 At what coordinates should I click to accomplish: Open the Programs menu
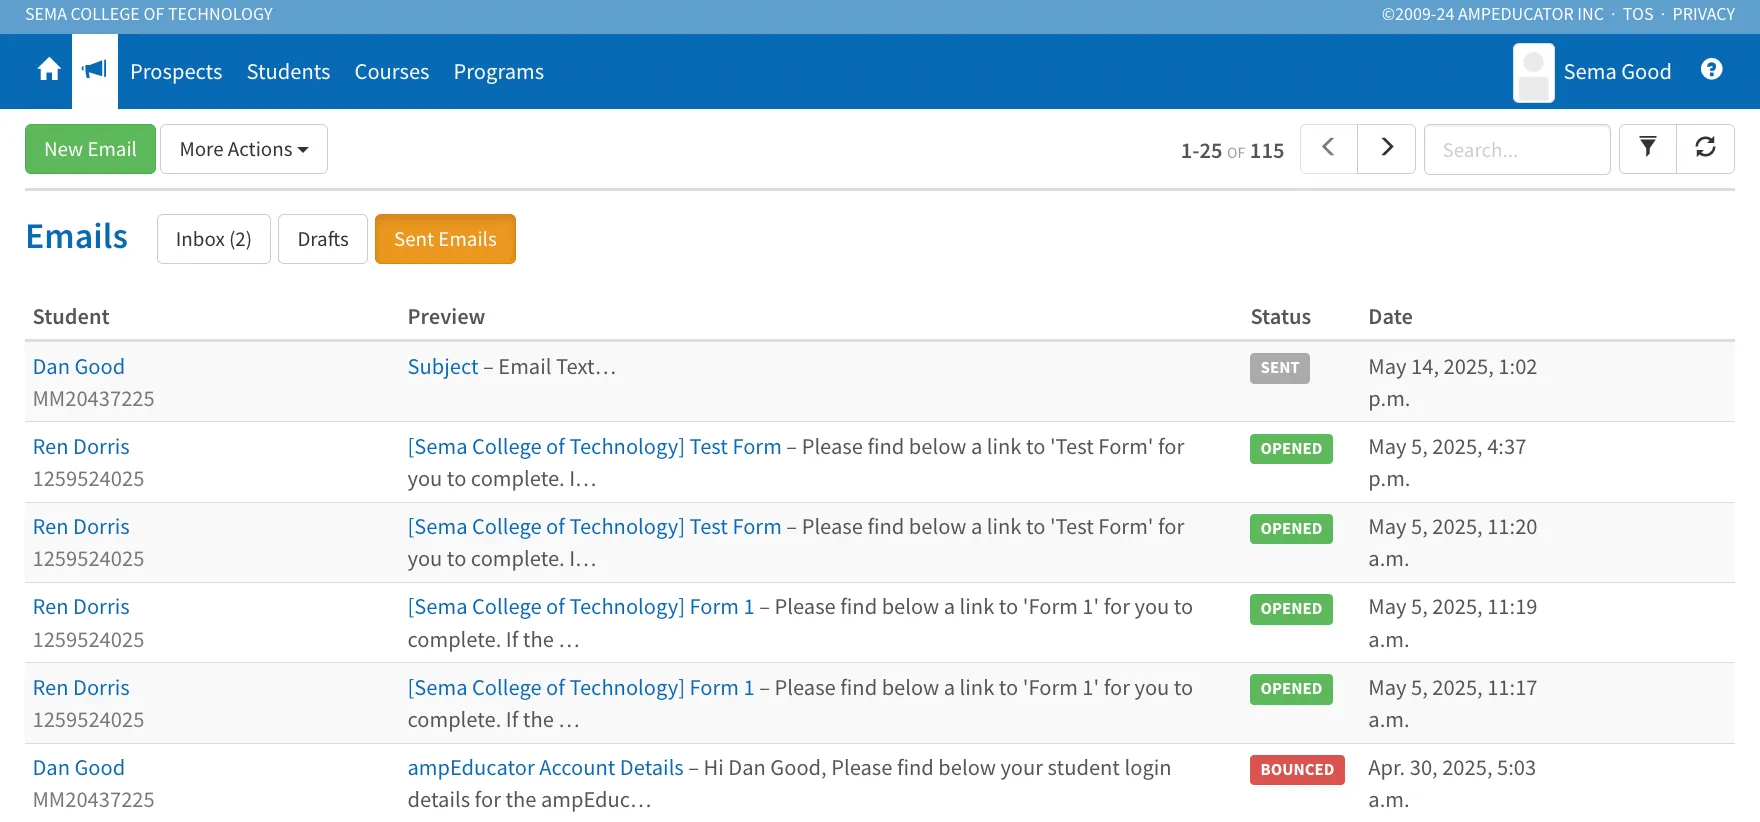498,72
